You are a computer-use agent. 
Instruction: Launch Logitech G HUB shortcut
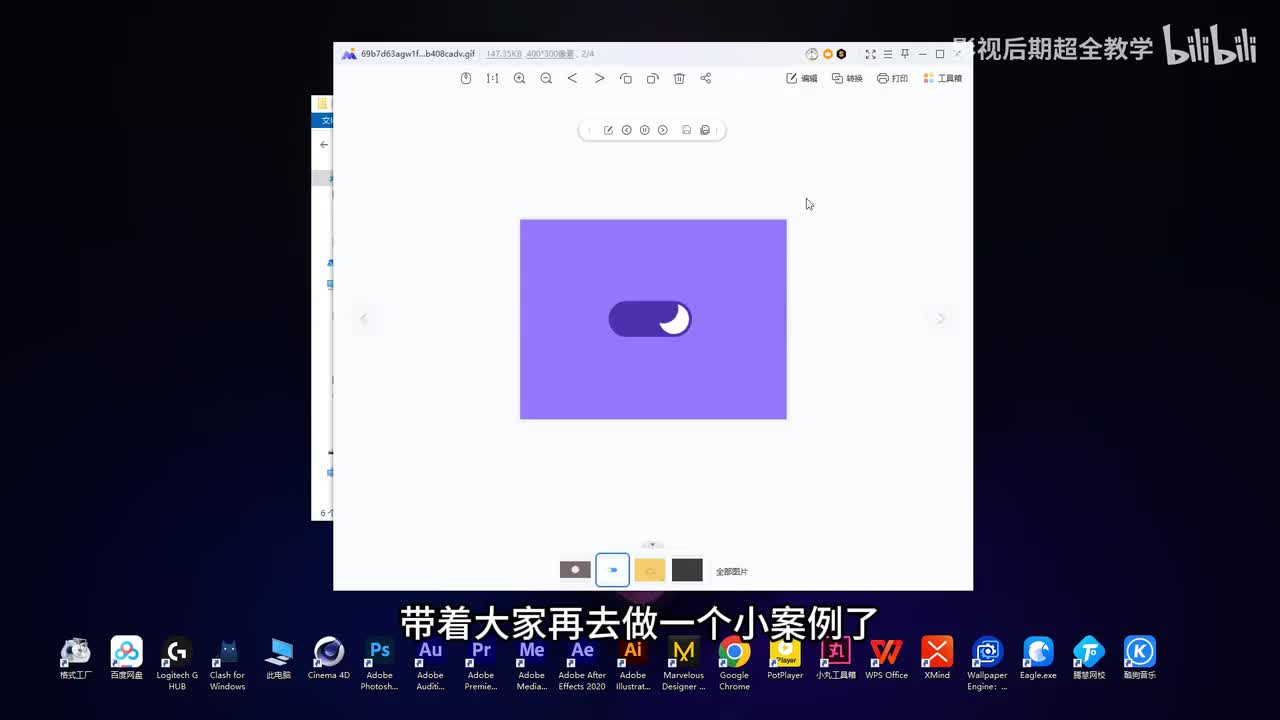tap(177, 664)
